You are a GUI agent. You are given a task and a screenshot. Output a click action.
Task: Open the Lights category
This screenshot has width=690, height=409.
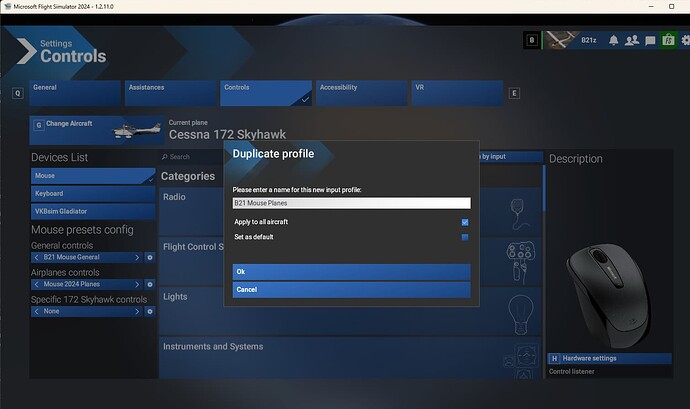click(x=191, y=312)
